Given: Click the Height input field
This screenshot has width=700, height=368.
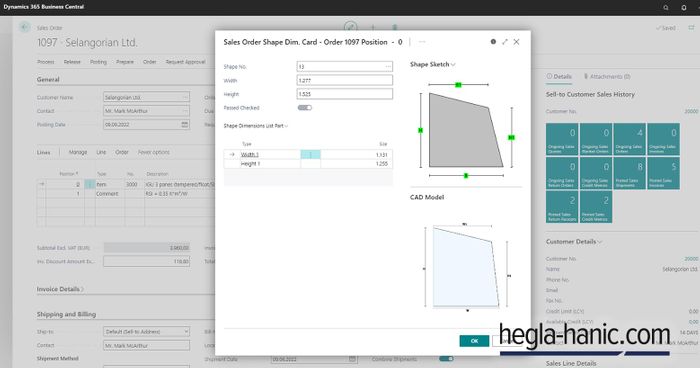Looking at the screenshot, I should click(x=345, y=94).
